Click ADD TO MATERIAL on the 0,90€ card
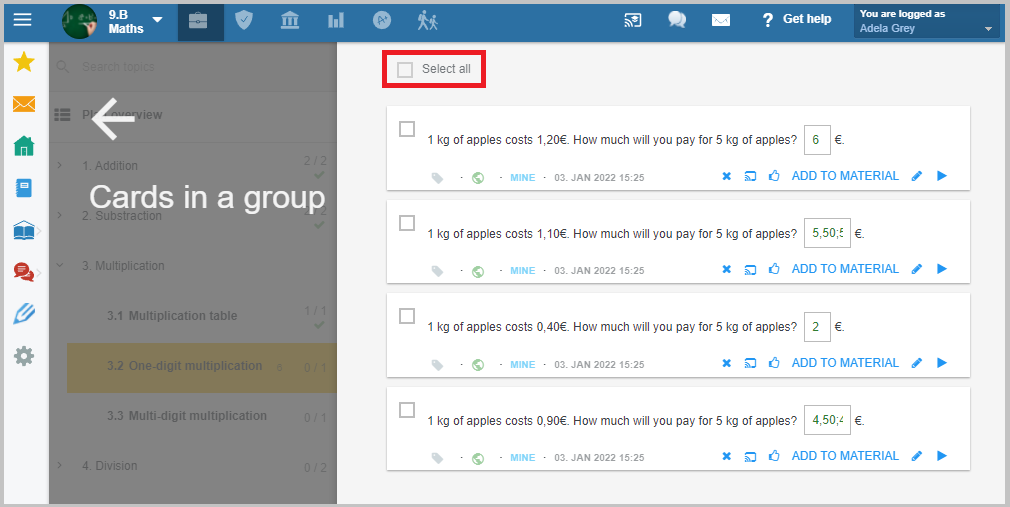1010x507 pixels. [845, 455]
